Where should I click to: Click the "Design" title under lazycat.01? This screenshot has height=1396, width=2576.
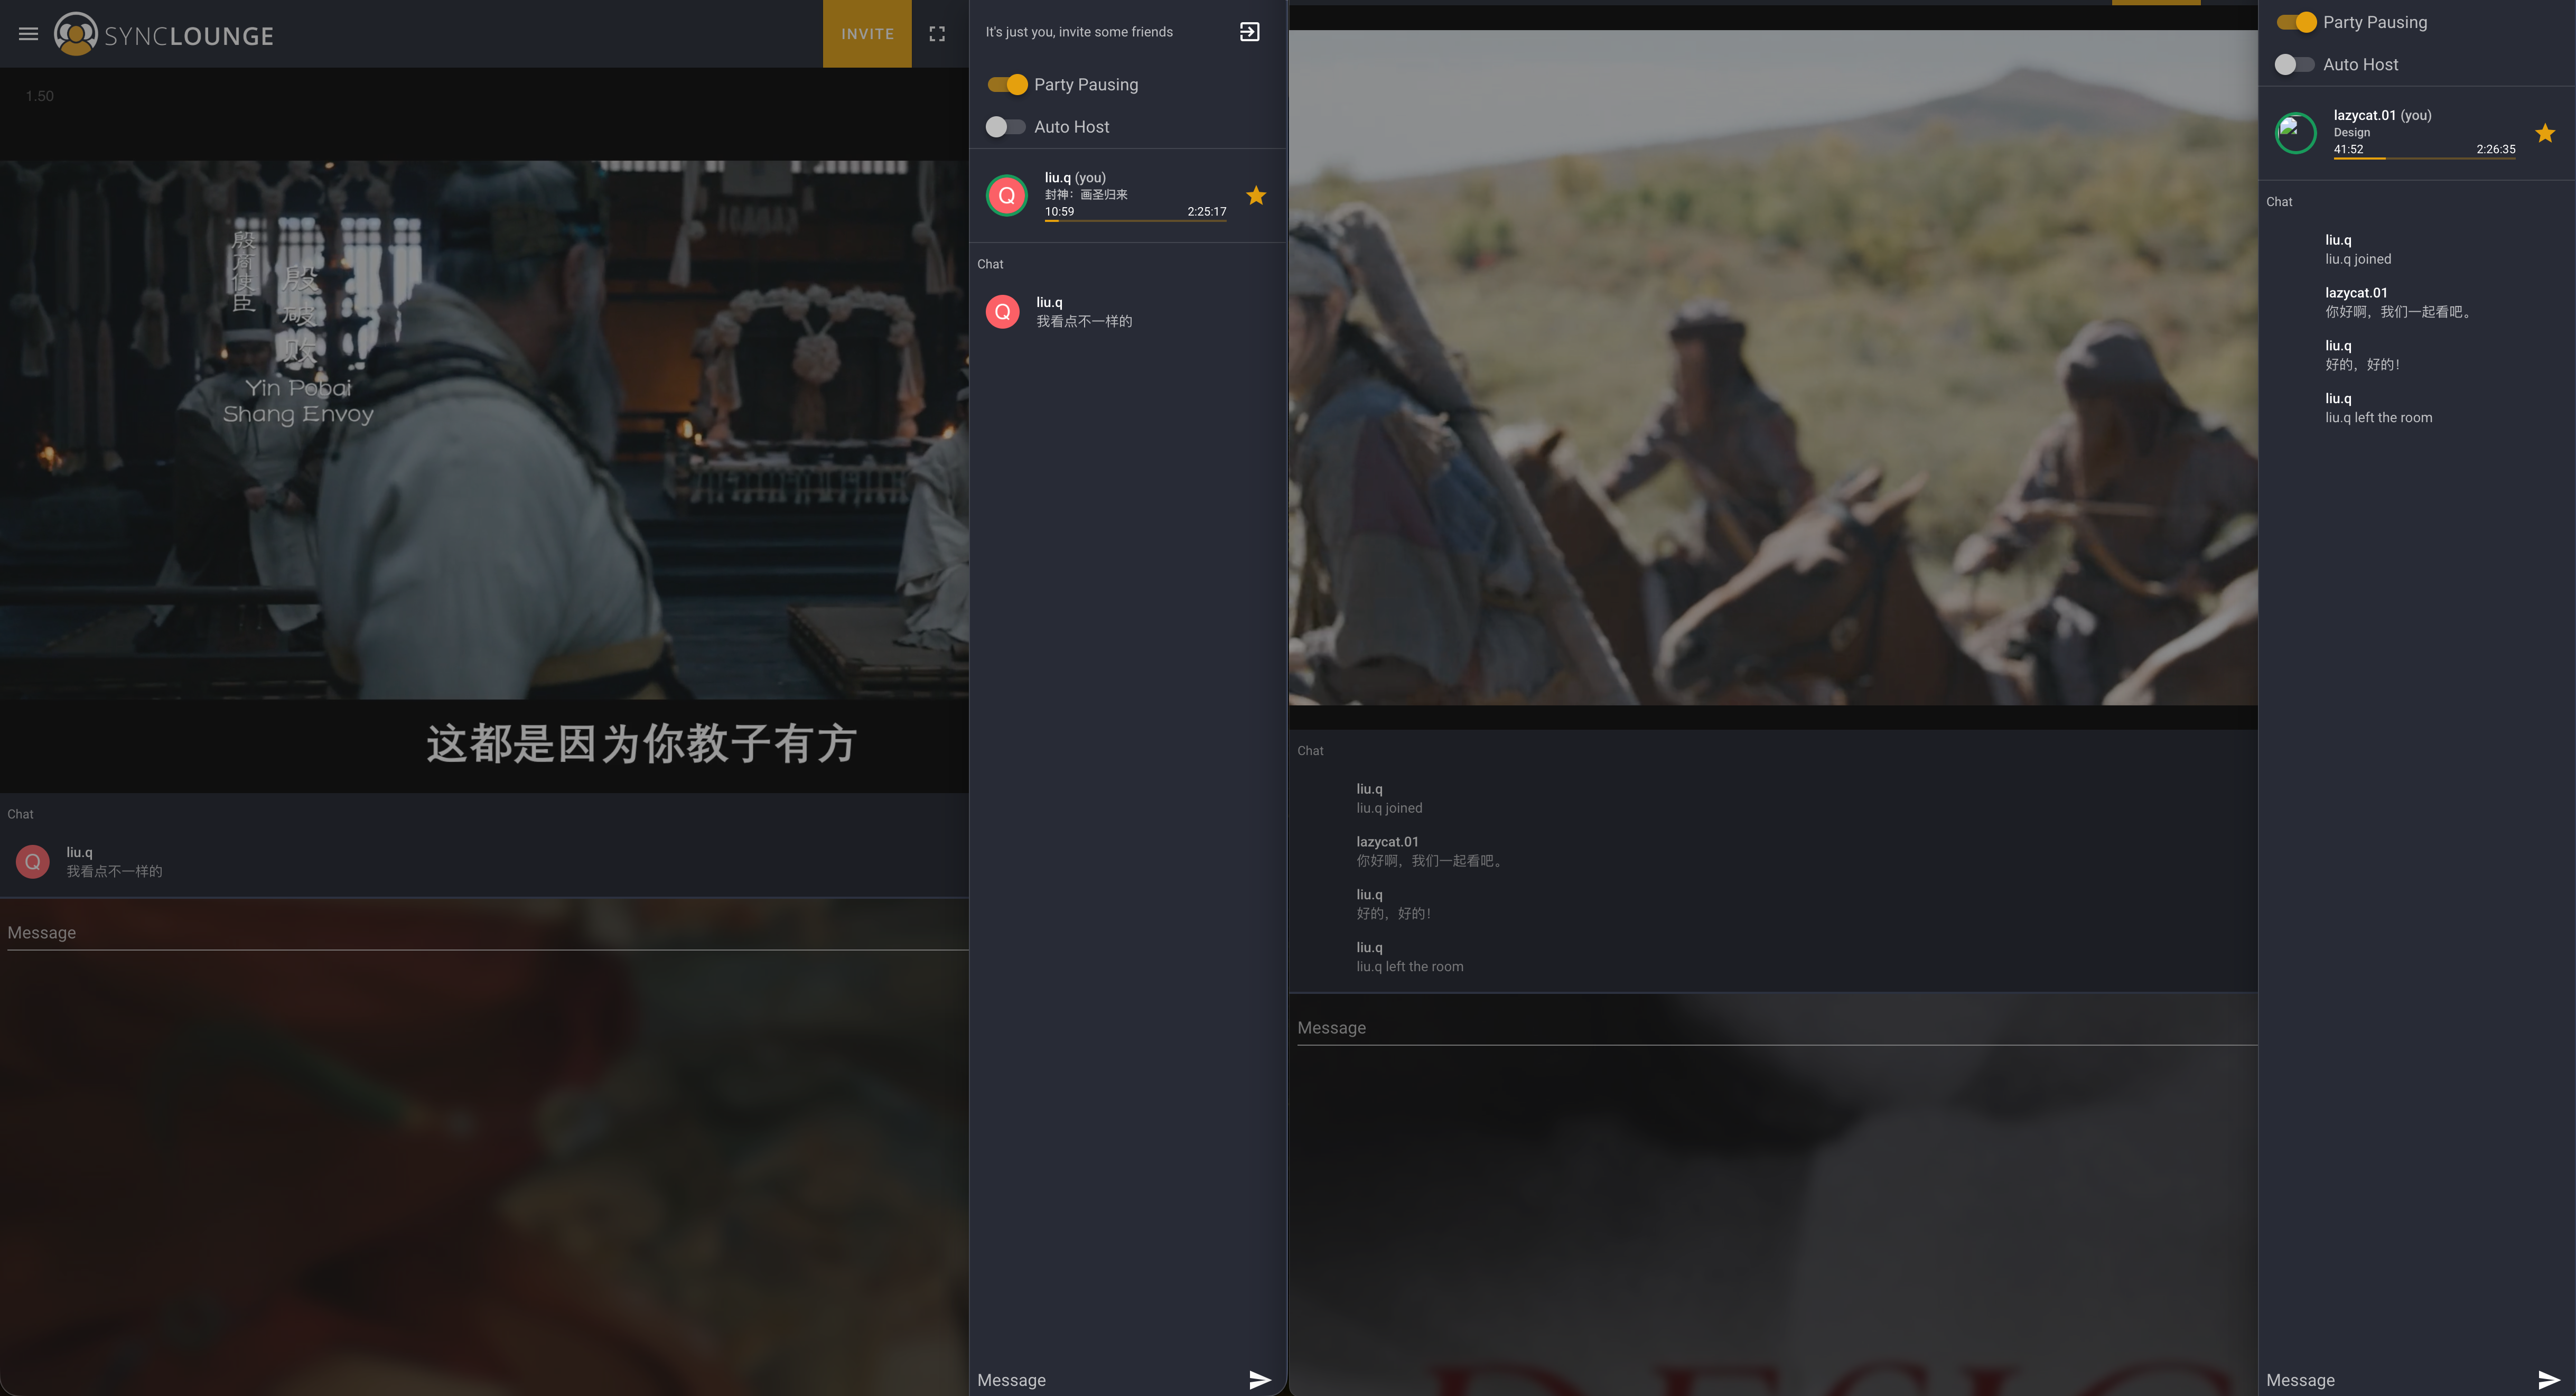click(2352, 132)
